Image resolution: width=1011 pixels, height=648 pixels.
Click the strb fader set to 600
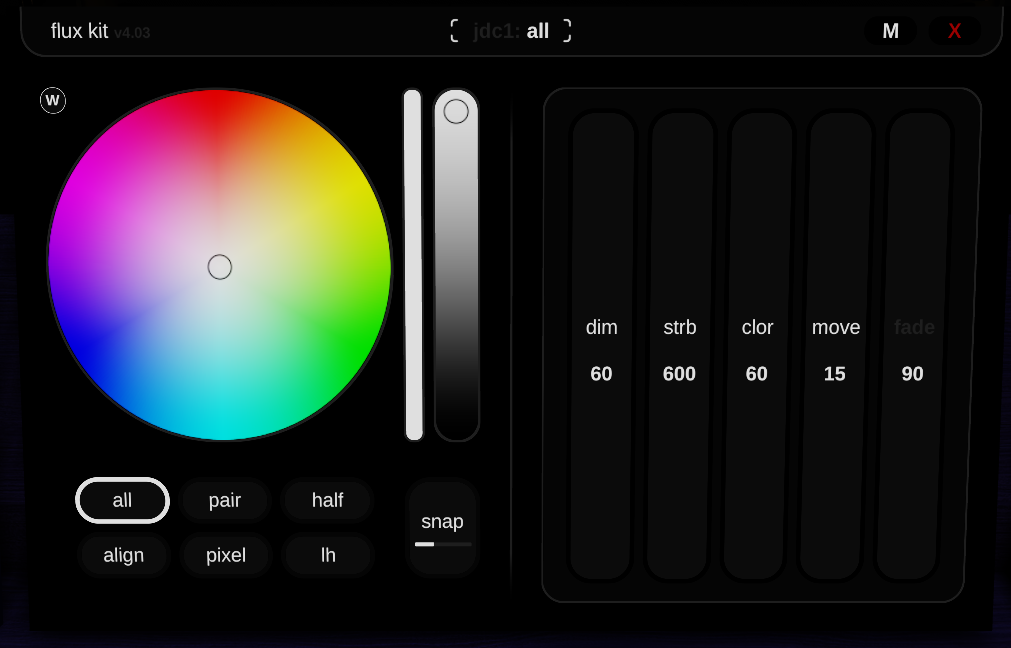point(680,346)
